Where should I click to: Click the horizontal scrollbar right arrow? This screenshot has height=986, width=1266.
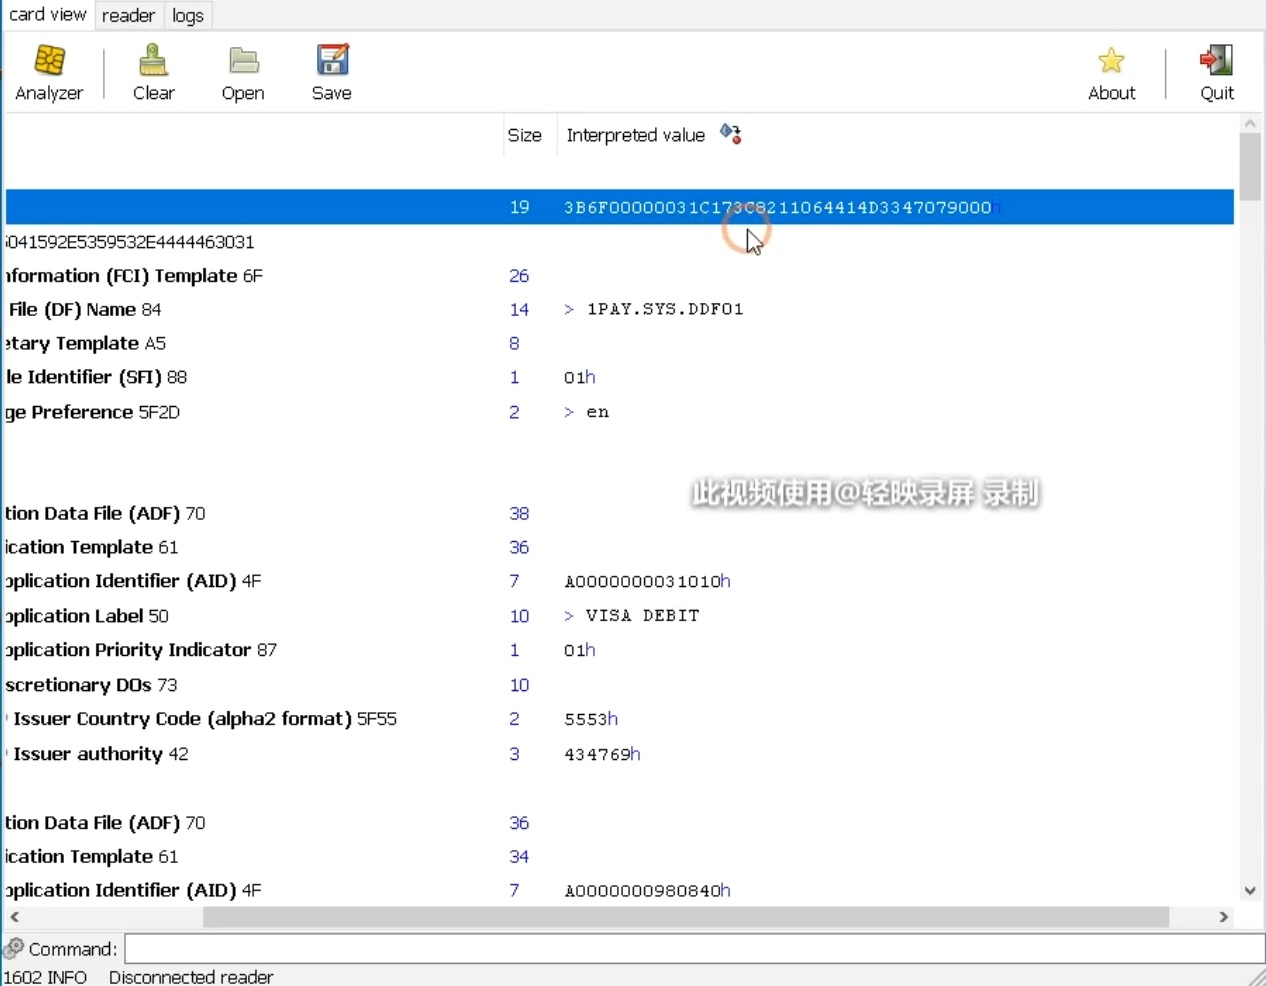pos(1223,917)
